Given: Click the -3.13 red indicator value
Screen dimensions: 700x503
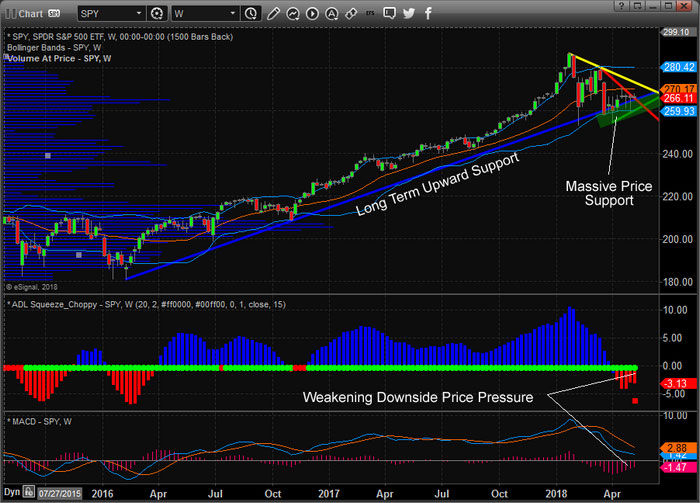Looking at the screenshot, I should coord(678,383).
